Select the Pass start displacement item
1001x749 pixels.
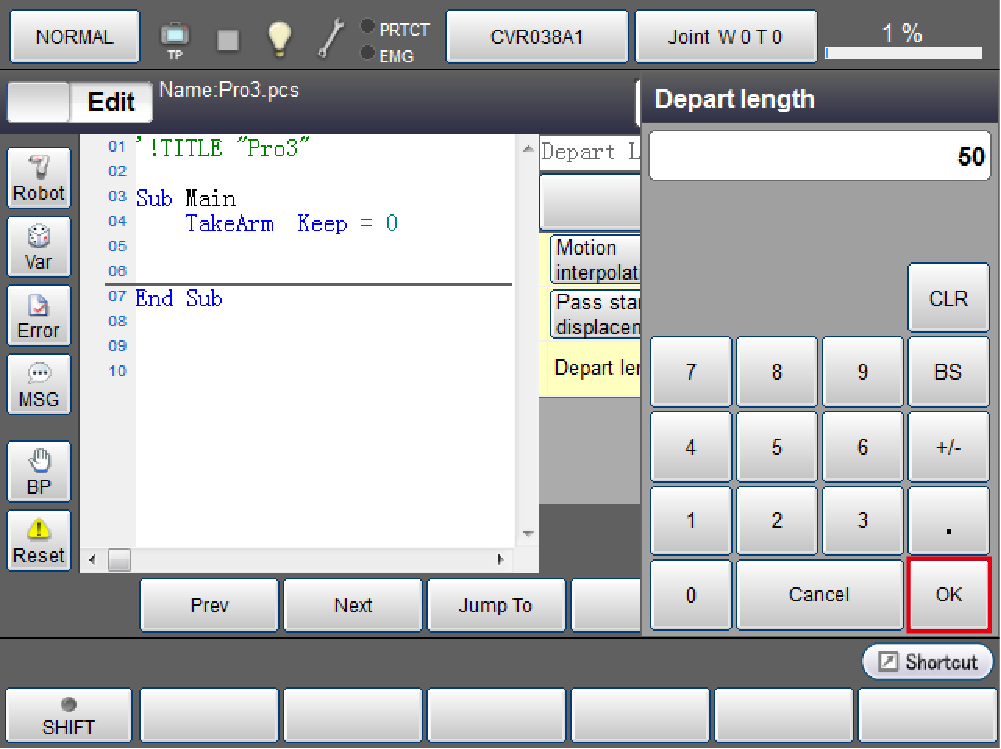click(595, 314)
